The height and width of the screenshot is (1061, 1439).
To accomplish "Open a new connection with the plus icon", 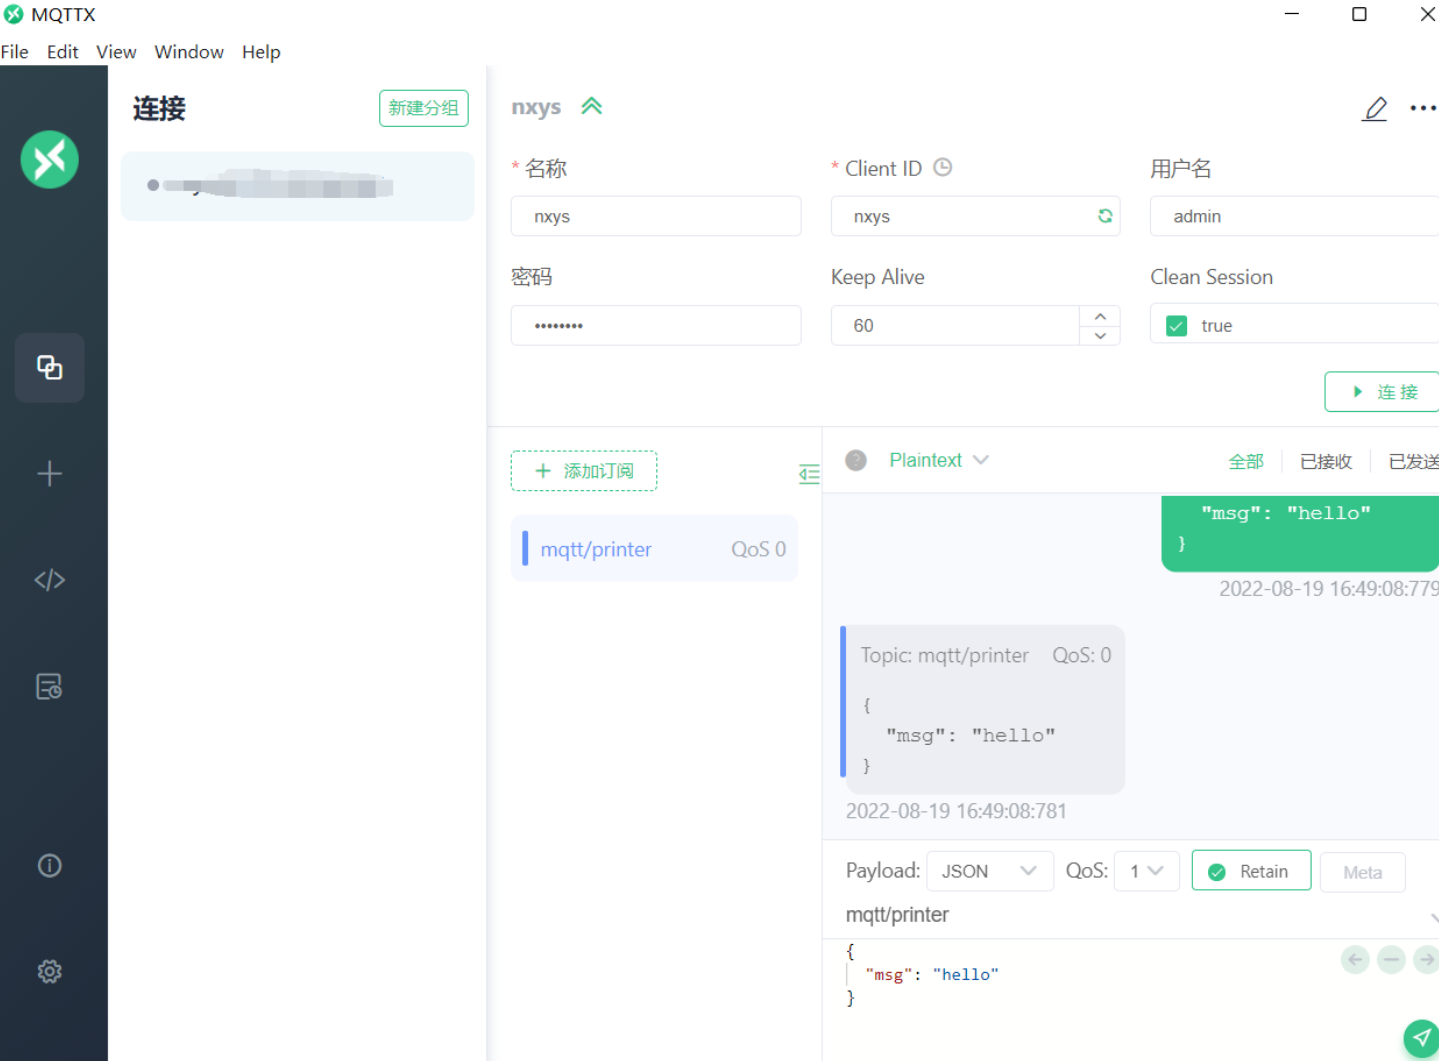I will point(49,473).
